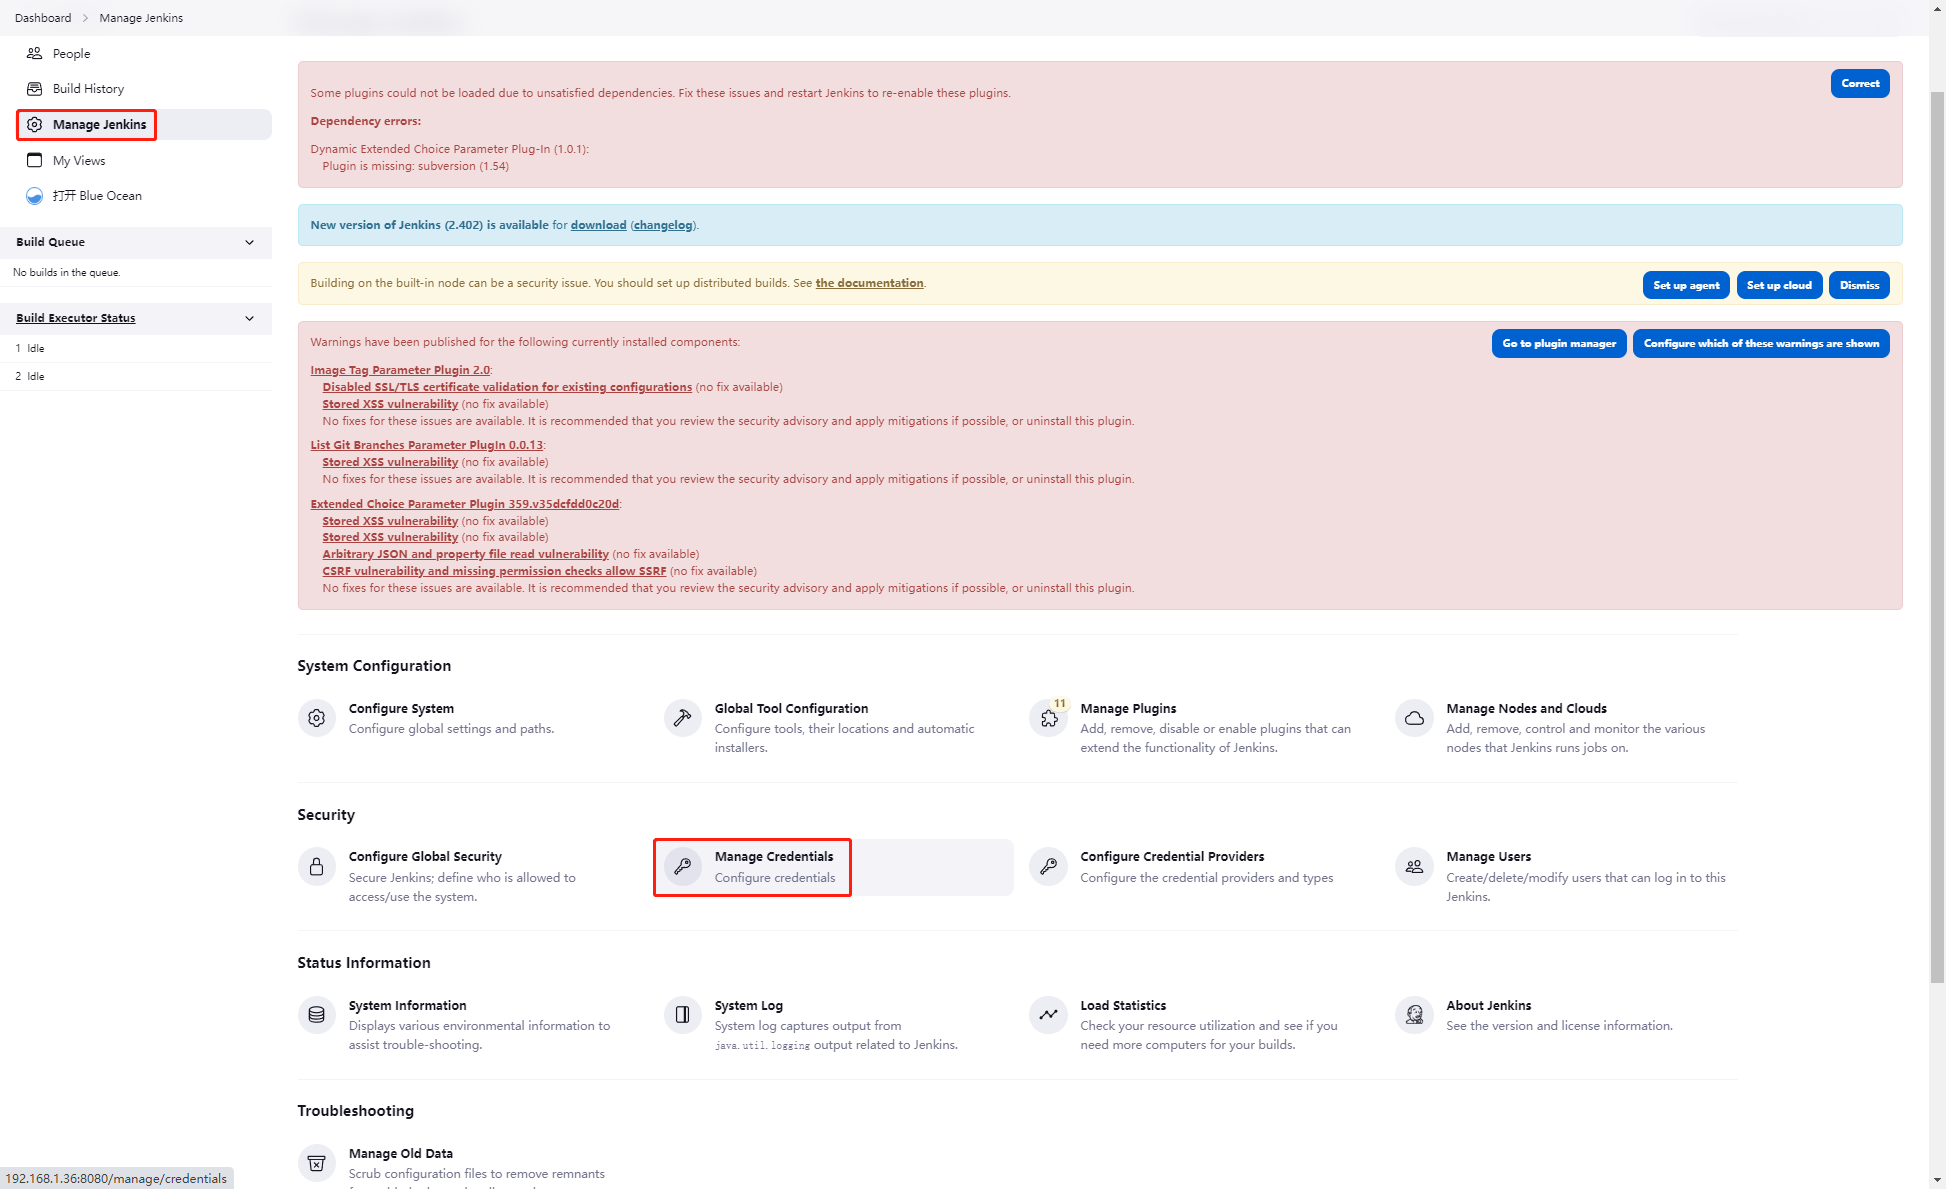Click the Load Statistics chart icon
This screenshot has width=1946, height=1189.
(1048, 1015)
